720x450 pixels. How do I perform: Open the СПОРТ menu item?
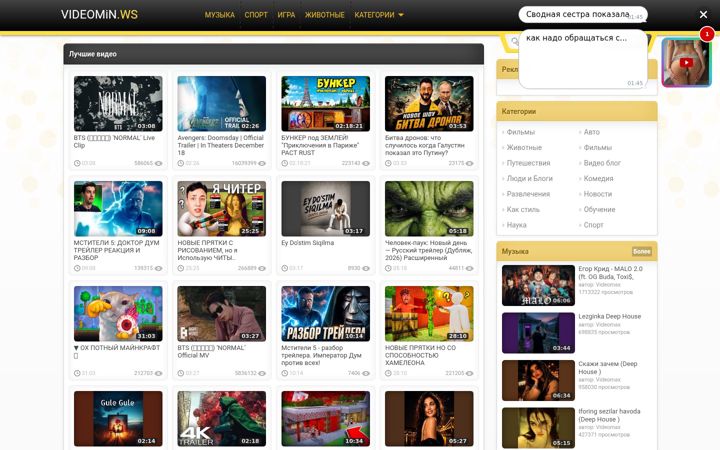[x=256, y=15]
